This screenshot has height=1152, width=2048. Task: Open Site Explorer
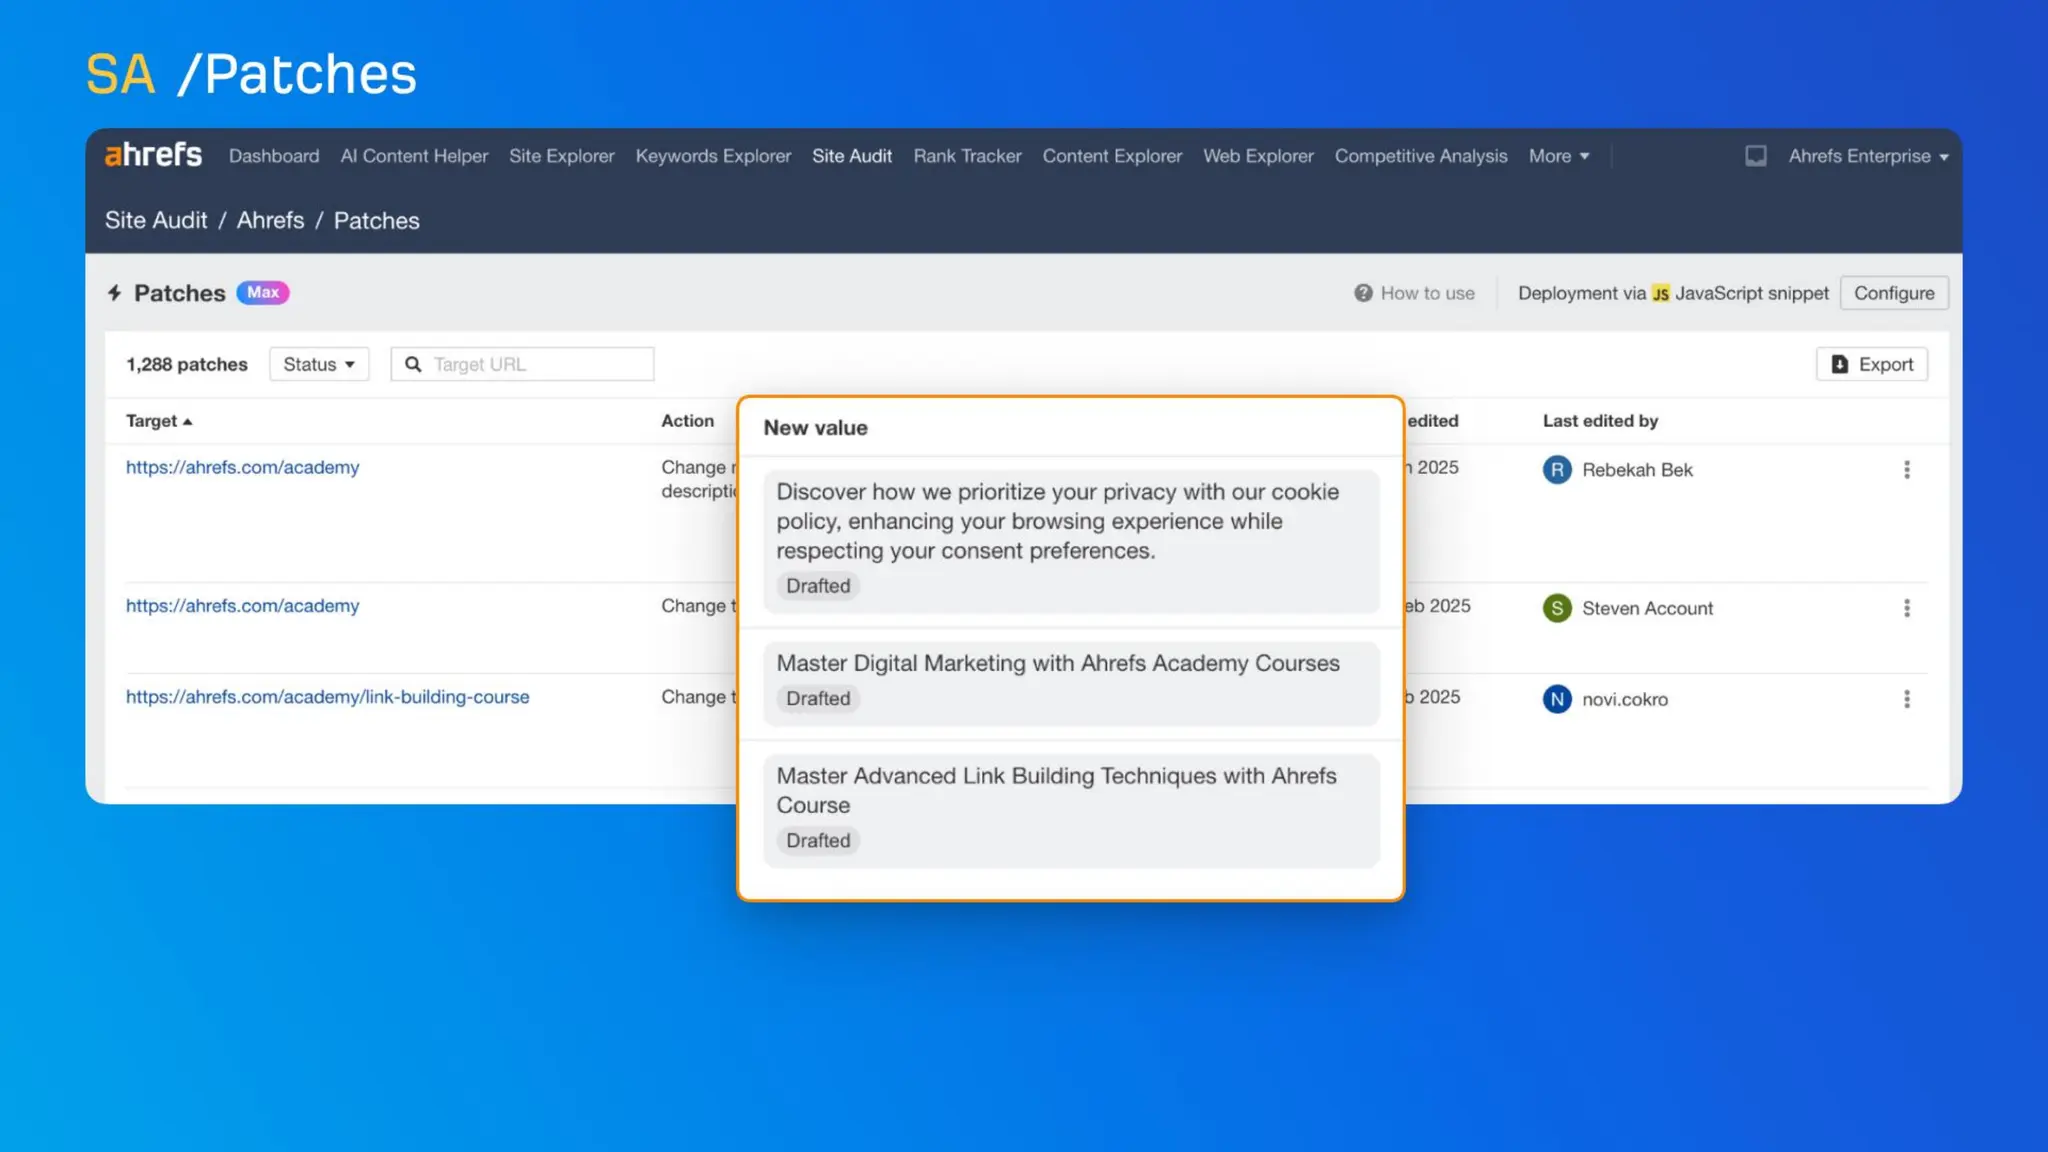(561, 156)
